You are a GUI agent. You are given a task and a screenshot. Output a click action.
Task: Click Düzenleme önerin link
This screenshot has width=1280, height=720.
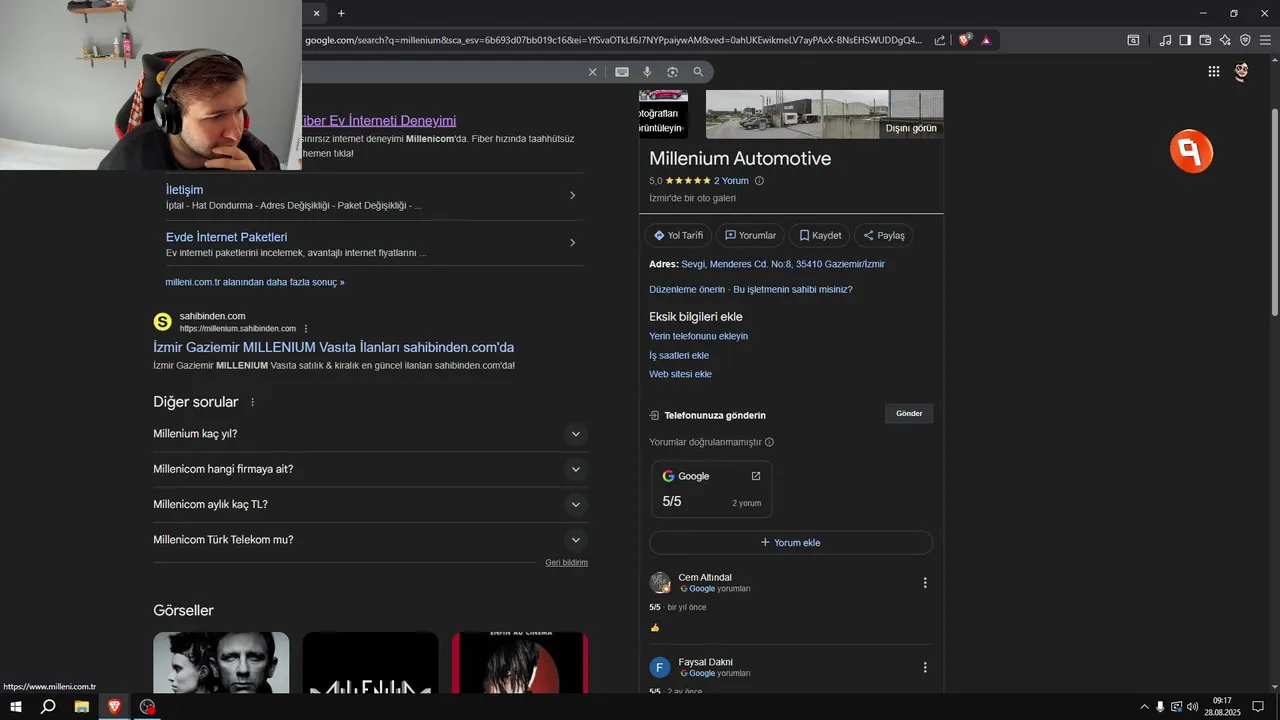tap(687, 290)
